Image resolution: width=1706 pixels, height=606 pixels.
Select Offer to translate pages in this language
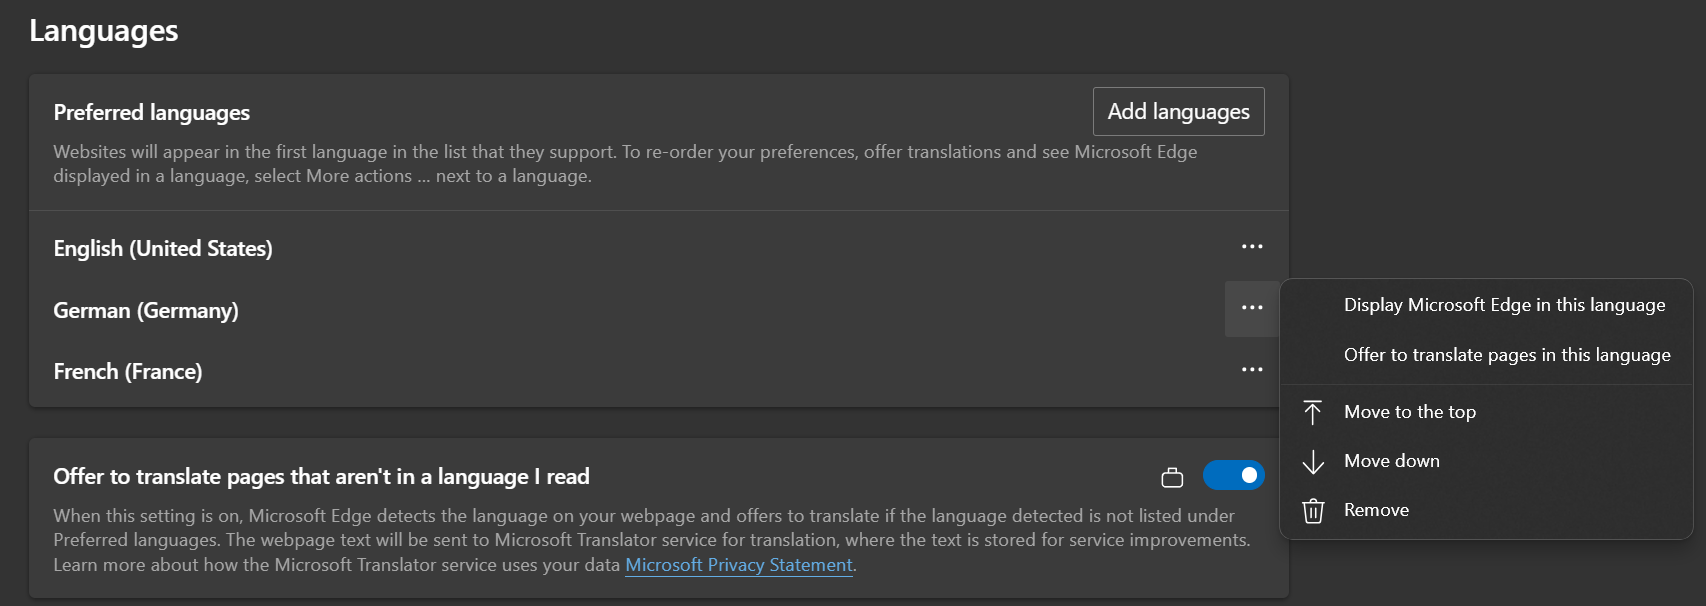tap(1506, 355)
